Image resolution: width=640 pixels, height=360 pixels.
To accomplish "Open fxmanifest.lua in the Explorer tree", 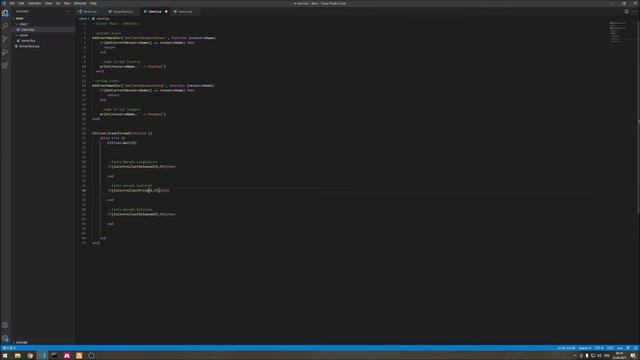I will (29, 46).
